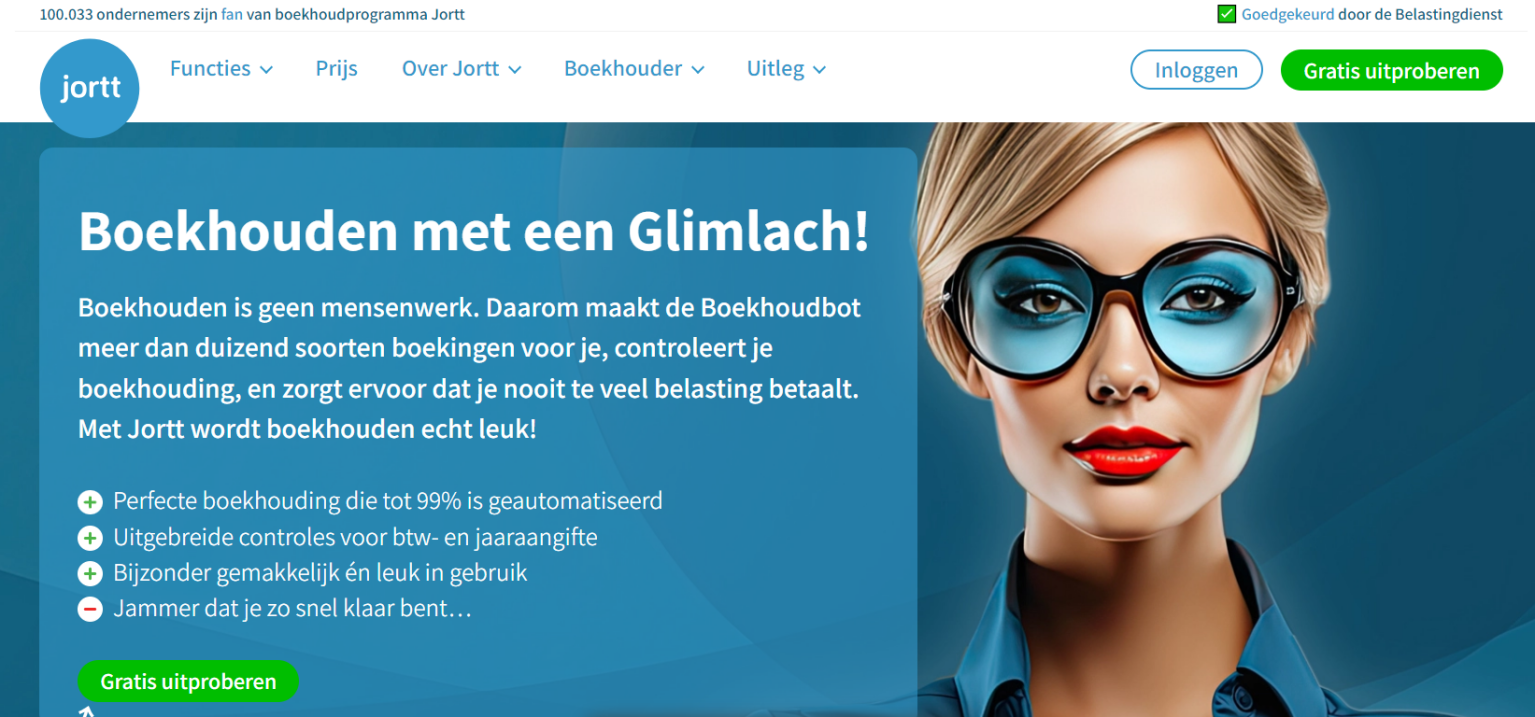The image size is (1535, 717).
Task: Open the Prijs menu item
Action: [x=337, y=69]
